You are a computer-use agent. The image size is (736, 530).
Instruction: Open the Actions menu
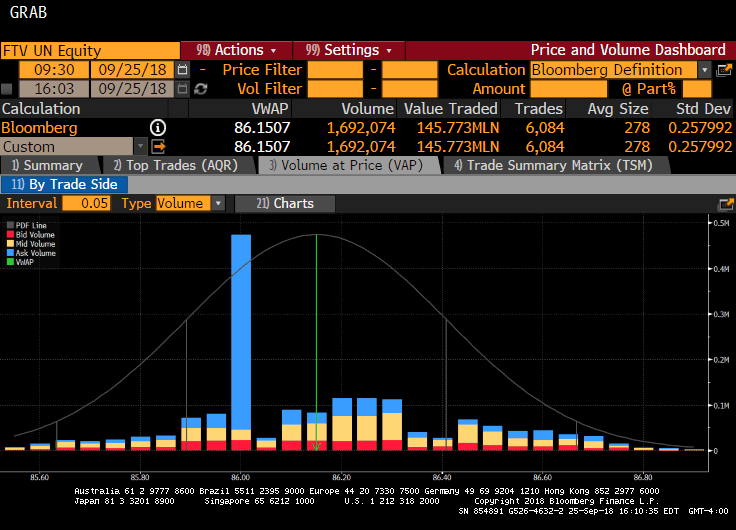(236, 50)
